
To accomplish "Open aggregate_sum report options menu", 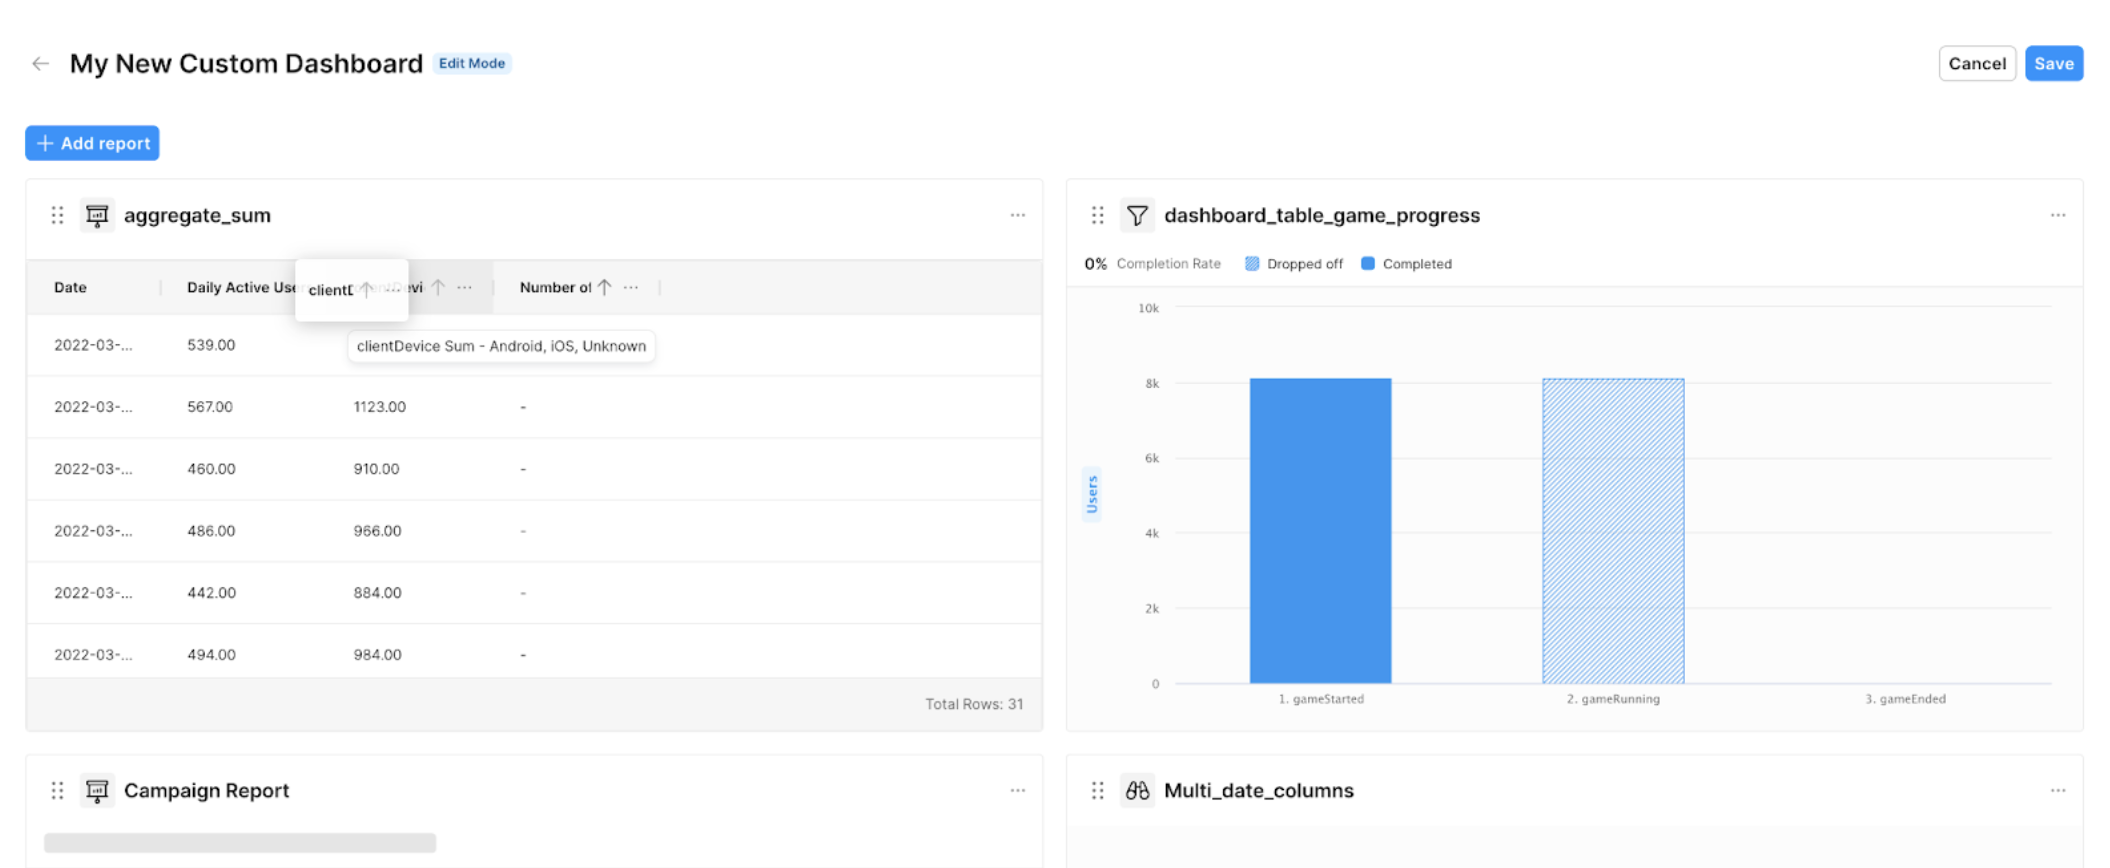I will pos(1017,215).
